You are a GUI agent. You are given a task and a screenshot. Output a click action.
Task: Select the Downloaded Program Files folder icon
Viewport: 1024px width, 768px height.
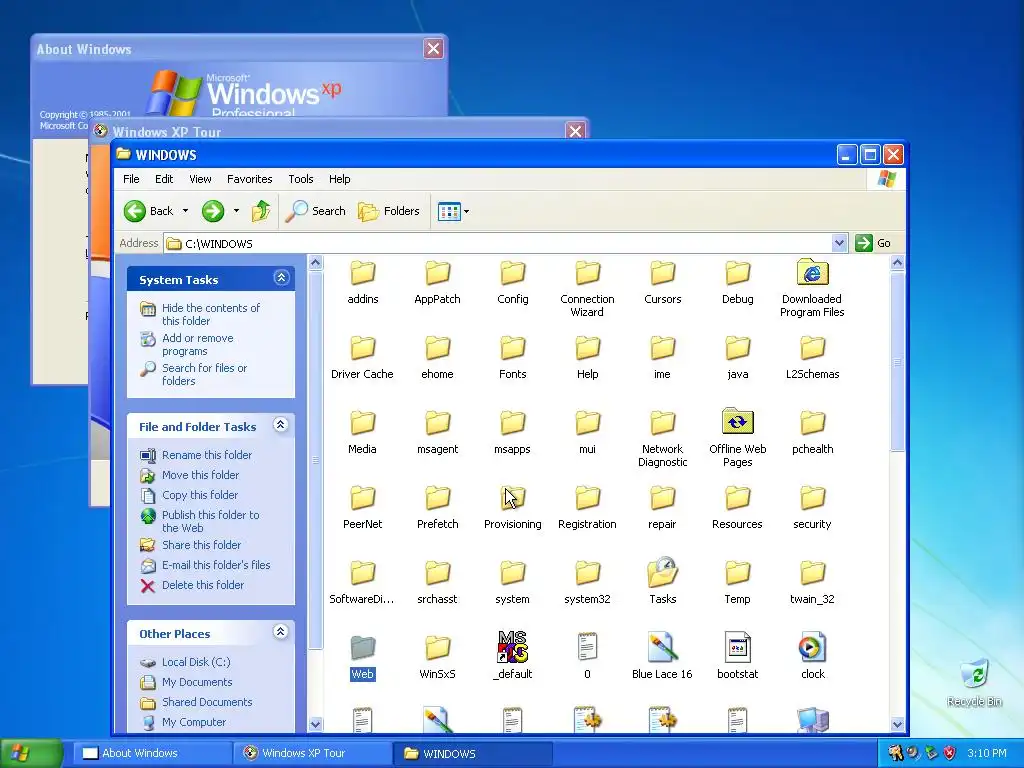coord(812,273)
